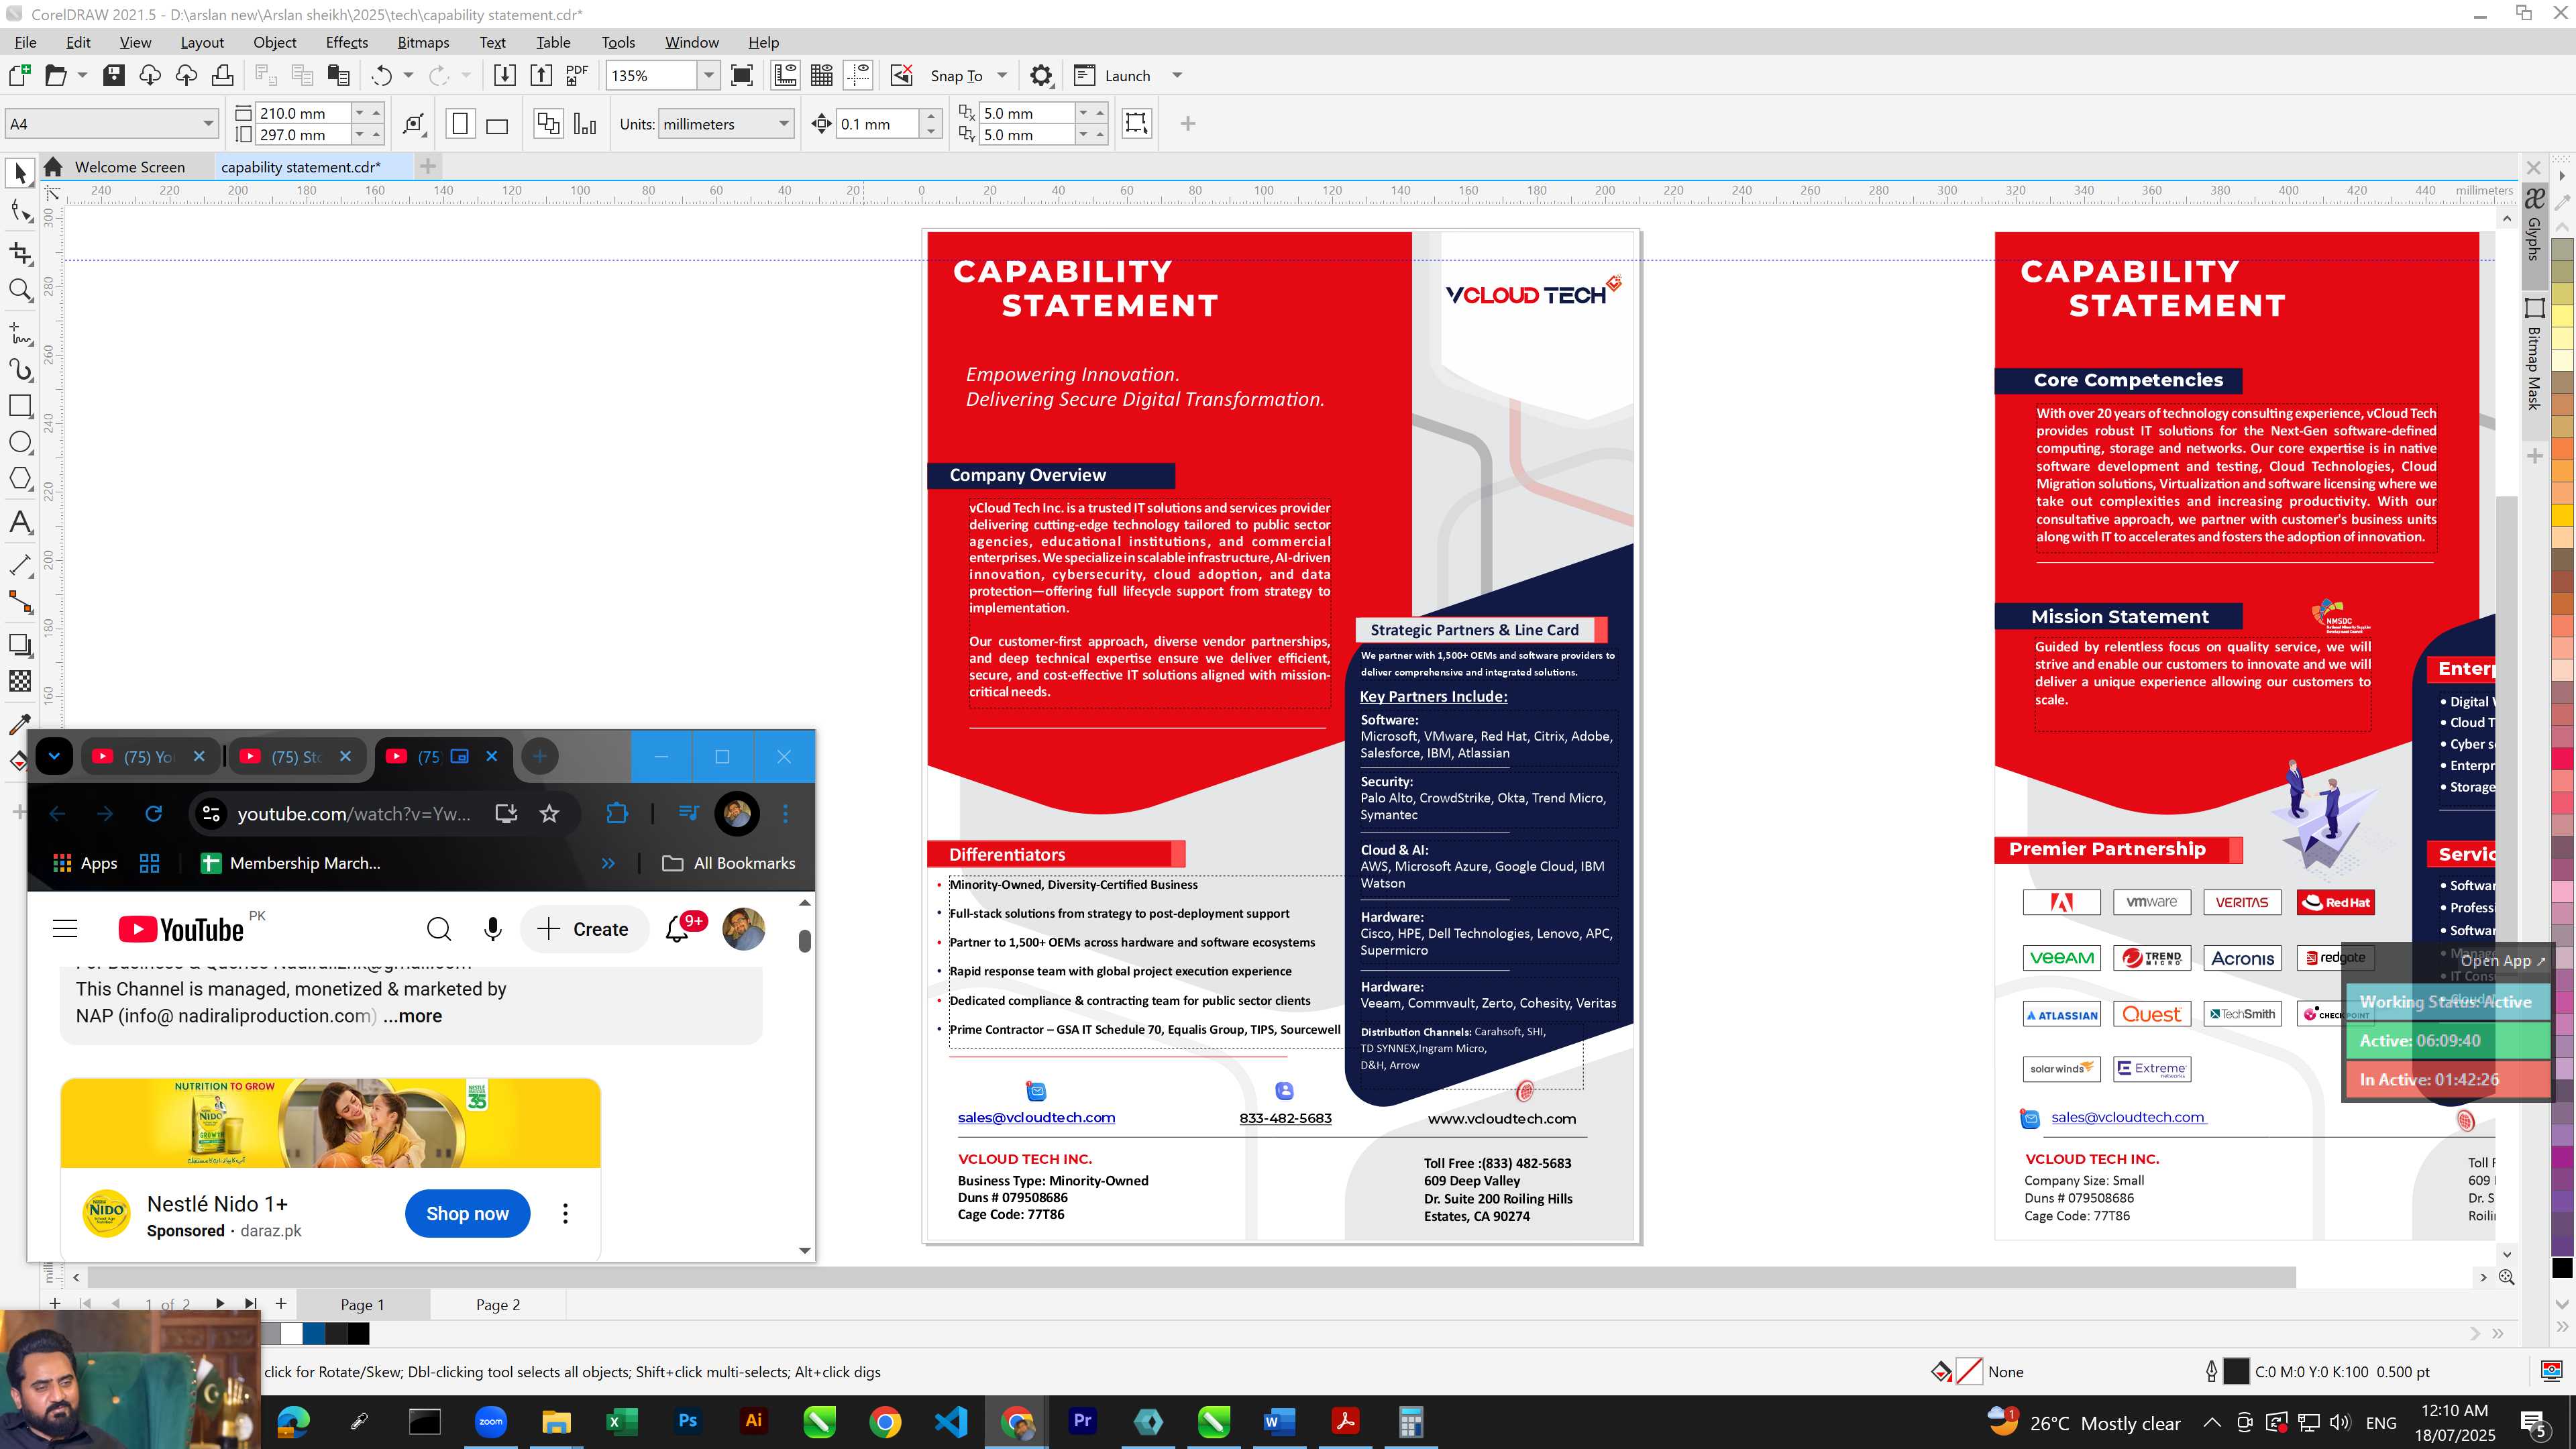Toggle Treat as Filled button

1137,123
